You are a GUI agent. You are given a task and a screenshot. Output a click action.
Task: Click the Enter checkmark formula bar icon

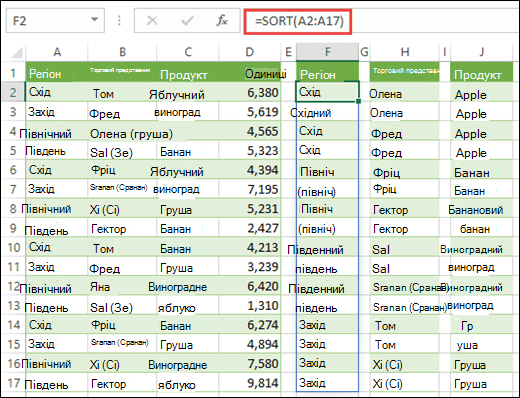pos(187,21)
